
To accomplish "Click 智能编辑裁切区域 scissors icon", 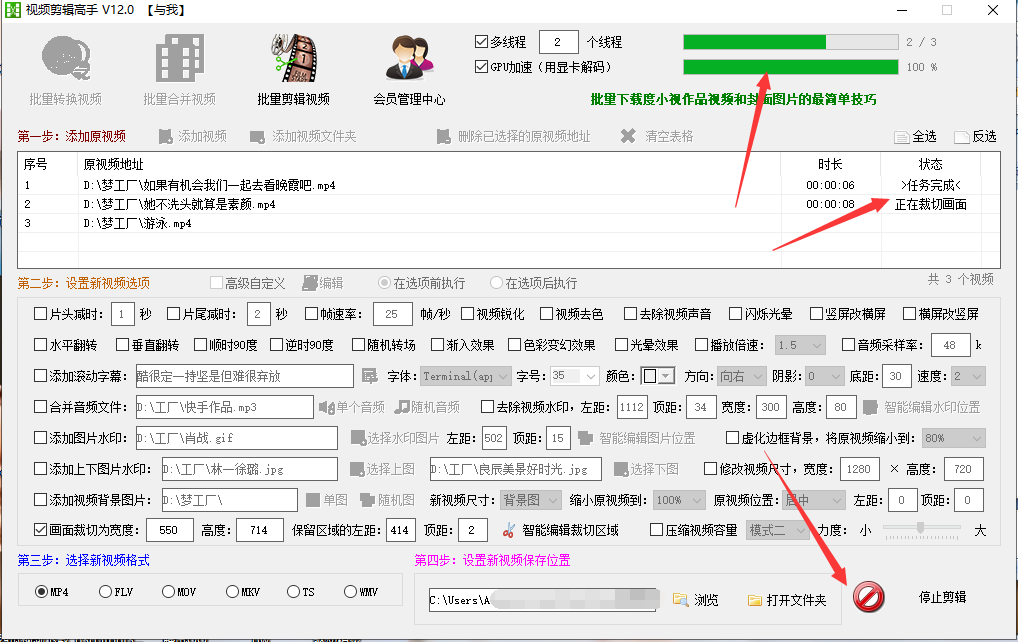I will coord(508,530).
